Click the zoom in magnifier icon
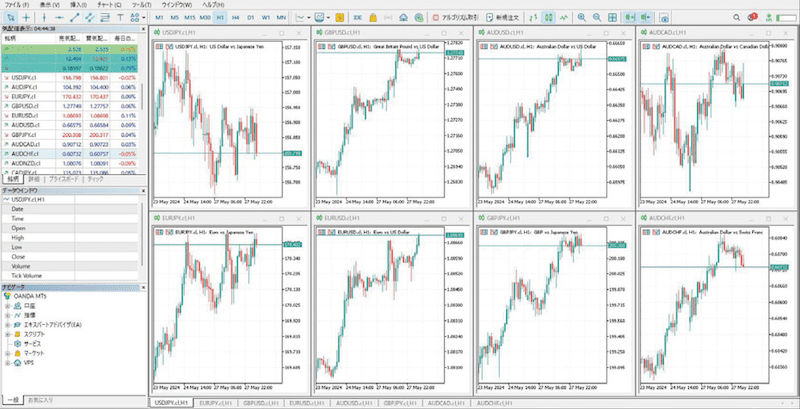The height and width of the screenshot is (409, 800). (581, 17)
